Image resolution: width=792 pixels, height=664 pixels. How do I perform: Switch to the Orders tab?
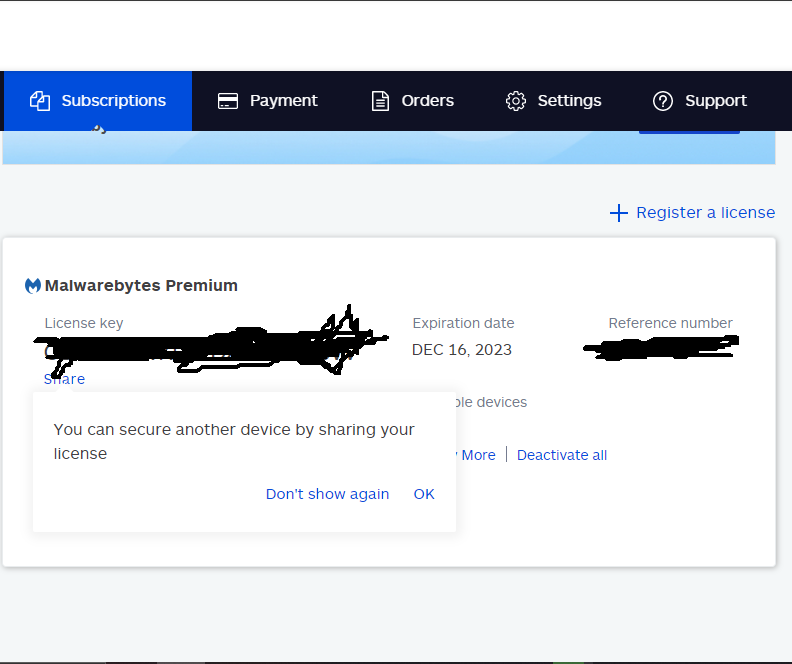pos(412,101)
